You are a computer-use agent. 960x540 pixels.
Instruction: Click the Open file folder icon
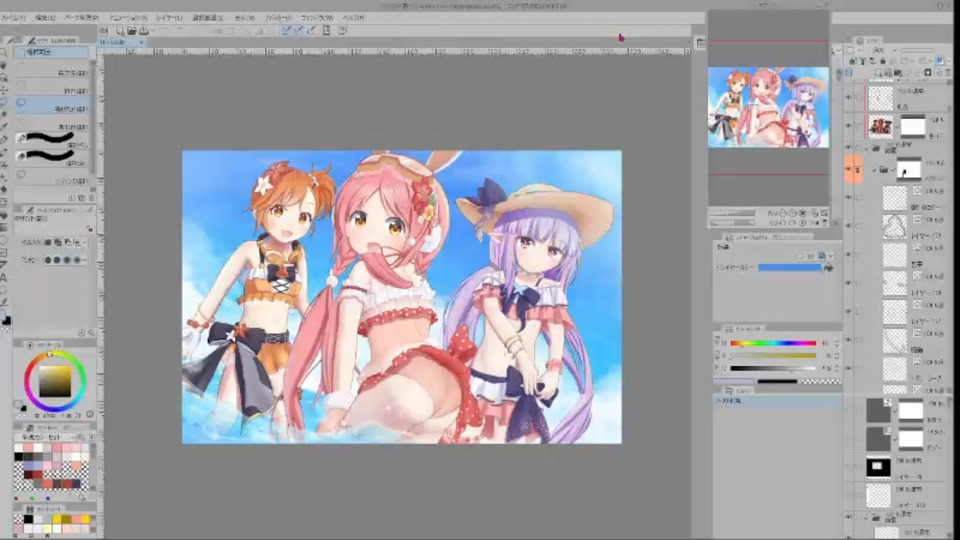click(x=132, y=31)
